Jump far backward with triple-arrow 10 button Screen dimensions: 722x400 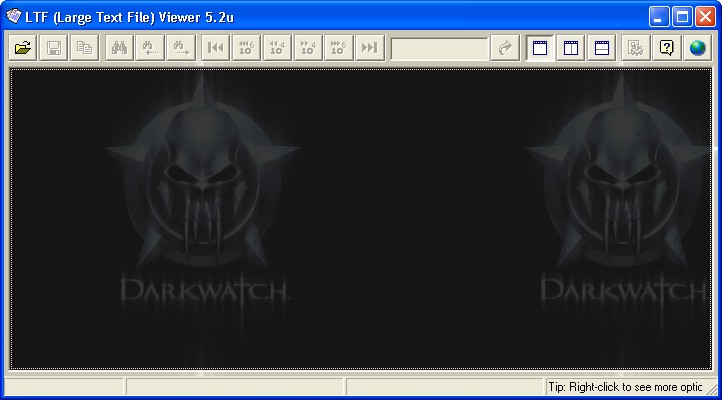tap(246, 47)
